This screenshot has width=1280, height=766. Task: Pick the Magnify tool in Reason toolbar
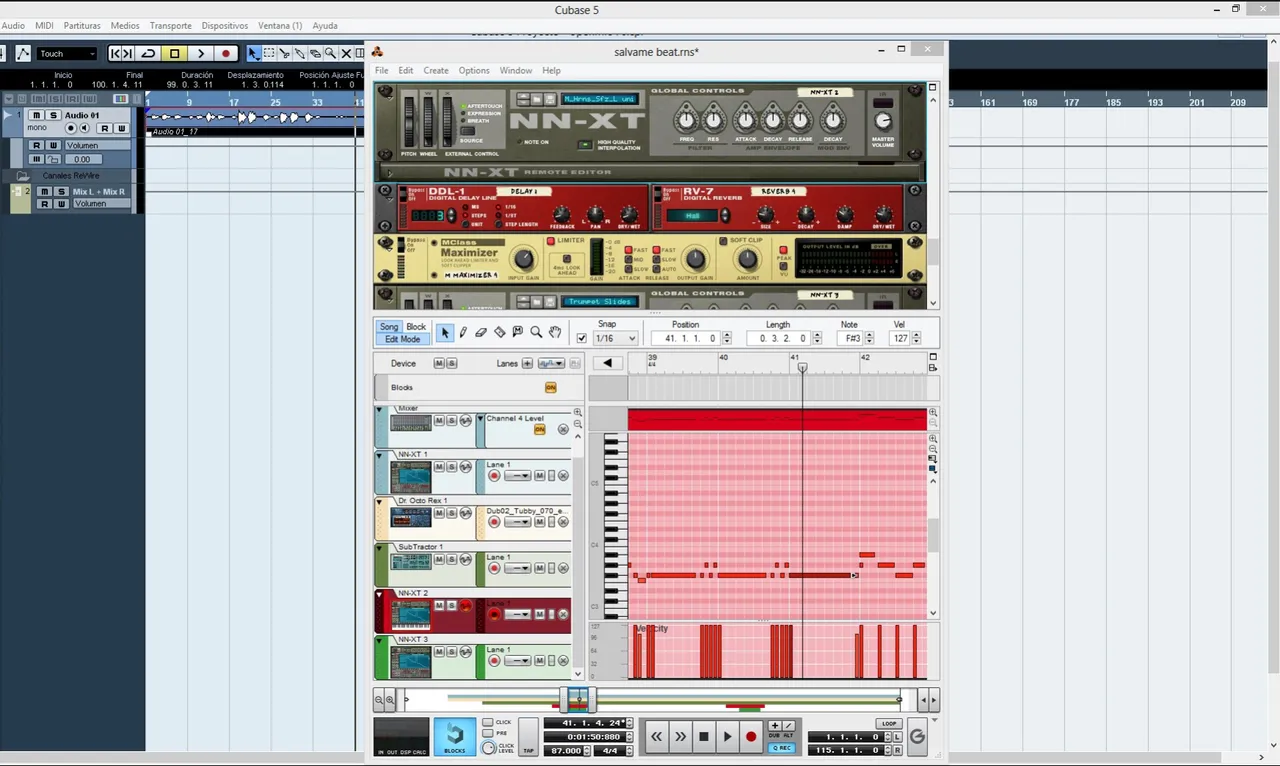(536, 332)
